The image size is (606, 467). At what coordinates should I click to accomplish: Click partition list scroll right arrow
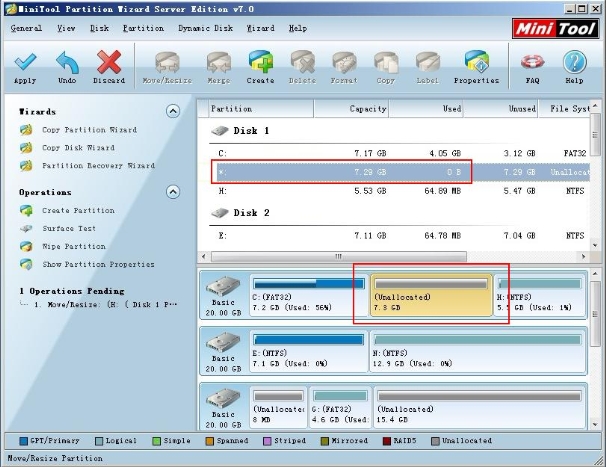[583, 256]
